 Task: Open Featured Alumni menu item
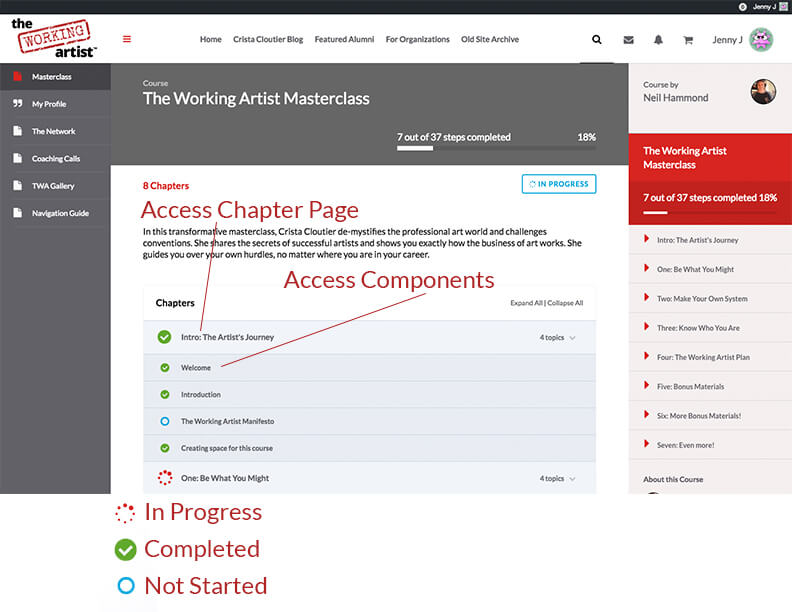344,40
